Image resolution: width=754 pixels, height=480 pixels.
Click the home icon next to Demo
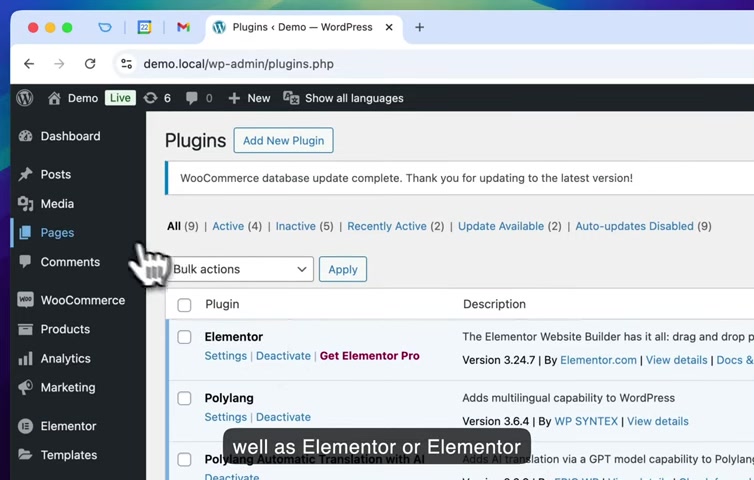coord(54,98)
